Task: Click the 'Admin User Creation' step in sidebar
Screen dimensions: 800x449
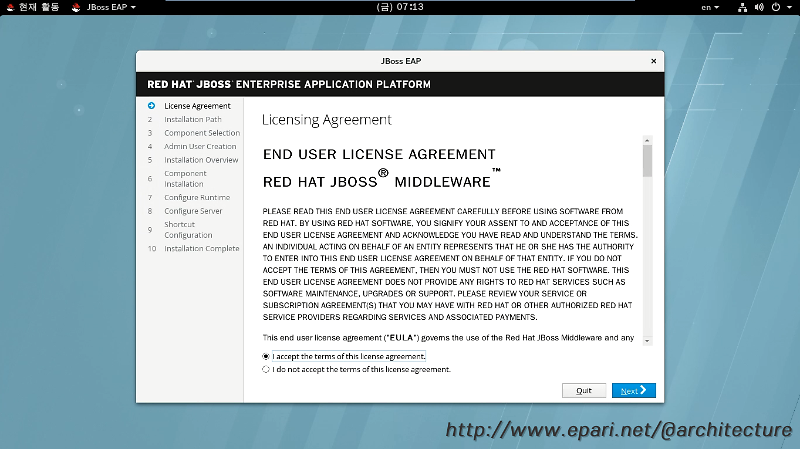Action: click(x=200, y=146)
